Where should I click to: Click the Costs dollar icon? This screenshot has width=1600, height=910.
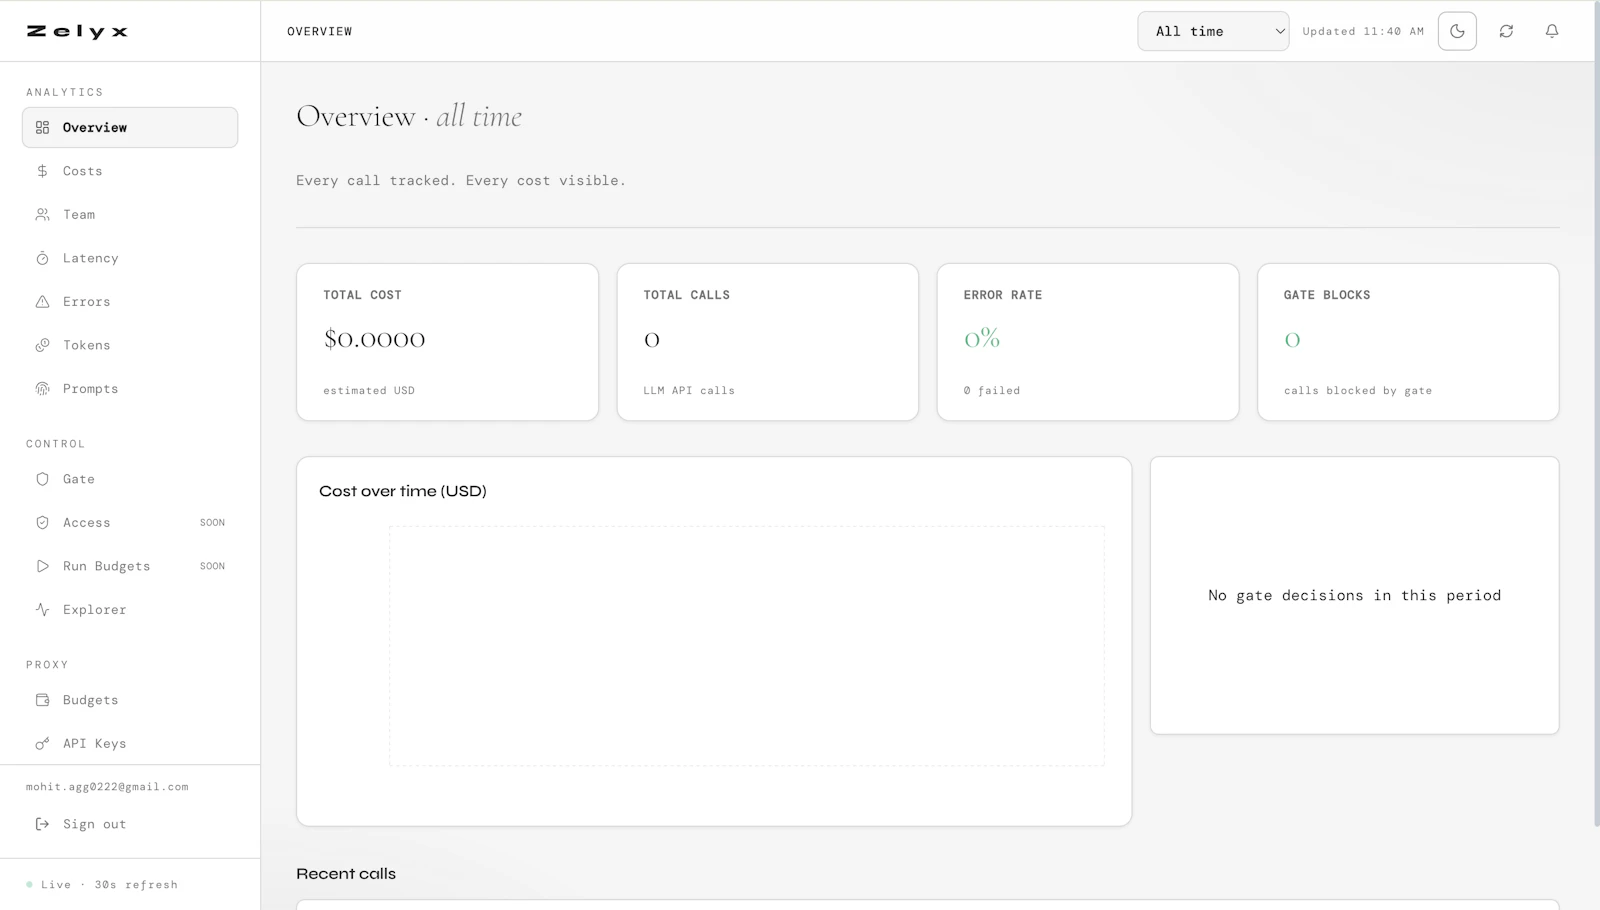pos(42,171)
